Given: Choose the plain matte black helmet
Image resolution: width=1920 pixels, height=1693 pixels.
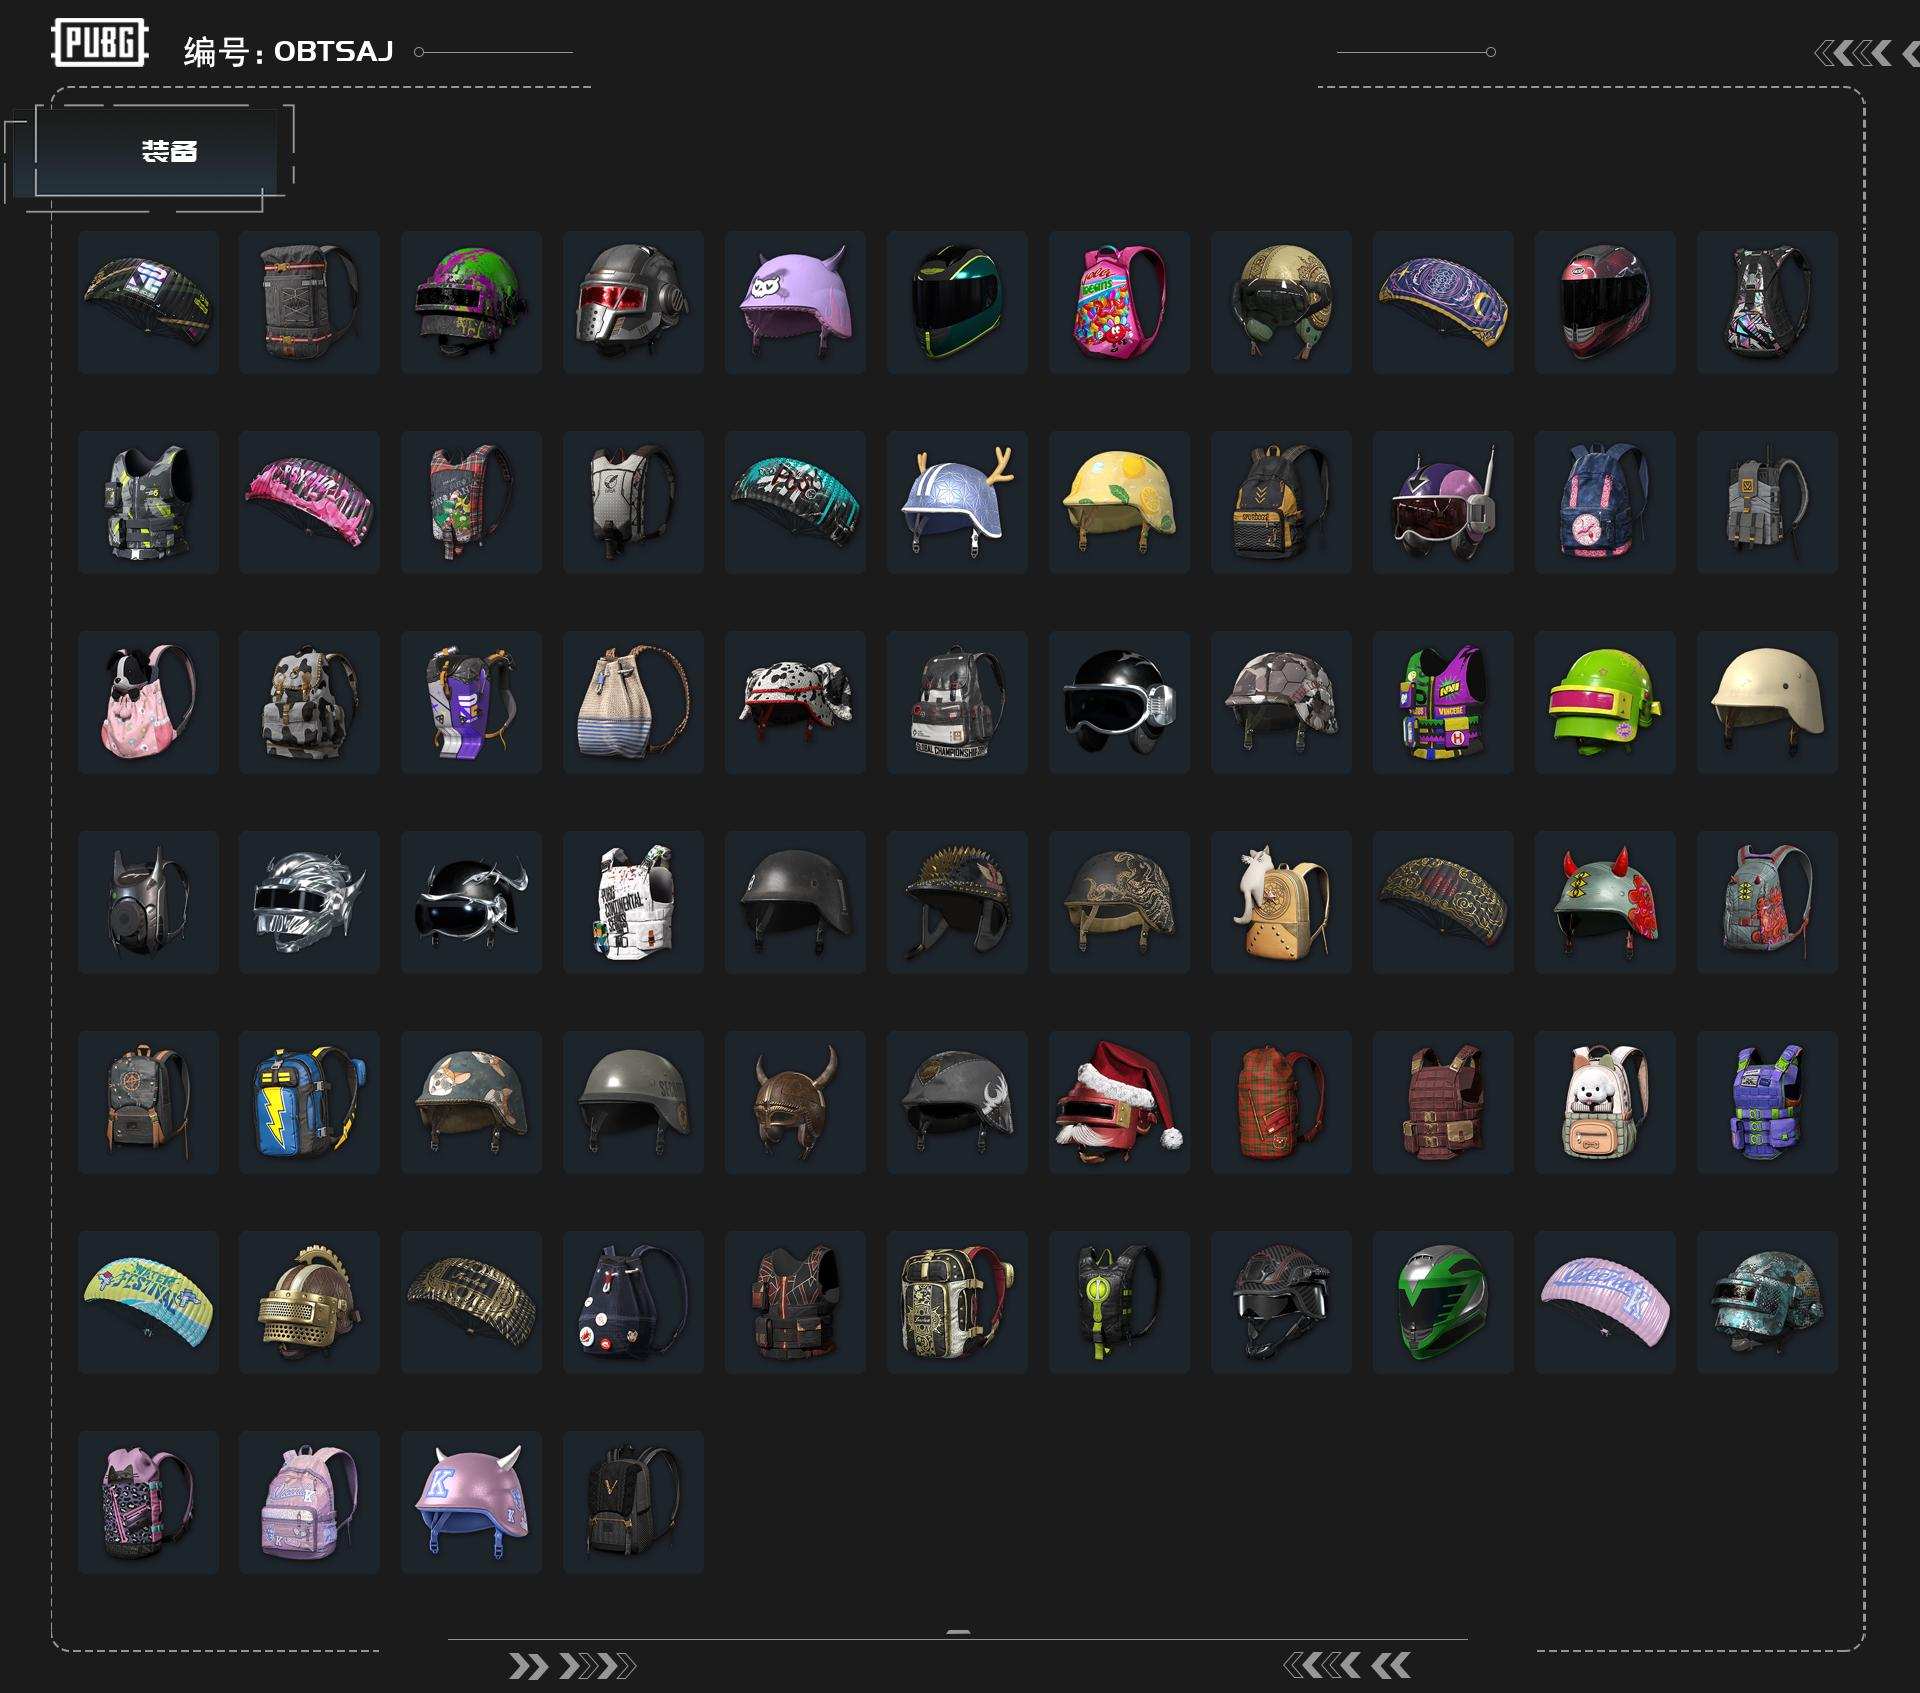Looking at the screenshot, I should [795, 902].
